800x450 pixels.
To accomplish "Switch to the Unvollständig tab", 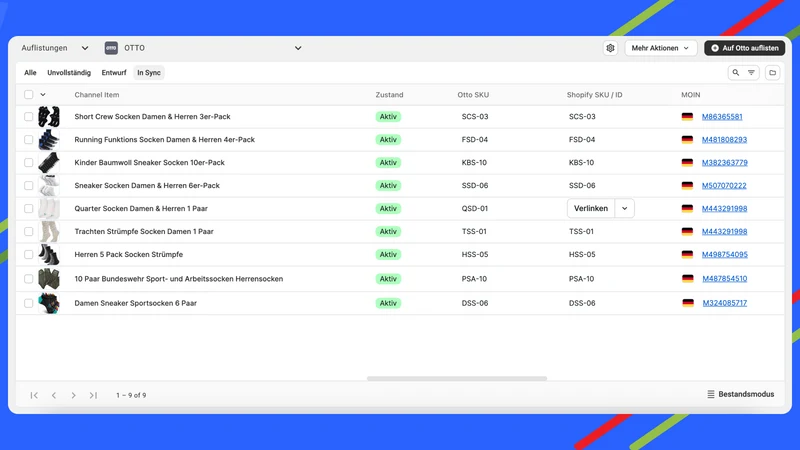I will click(x=69, y=73).
